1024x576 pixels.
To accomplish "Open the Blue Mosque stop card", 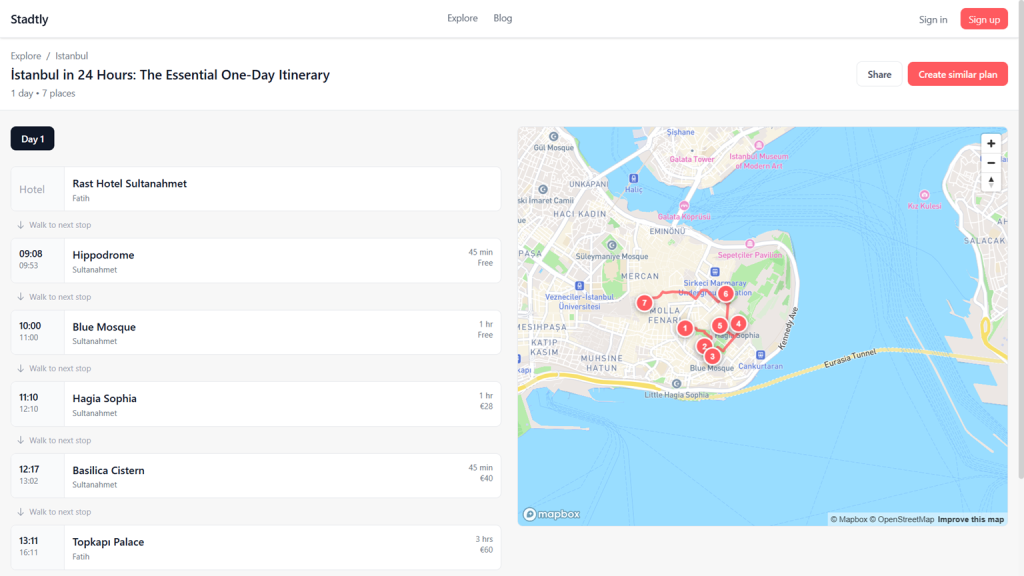I will [x=256, y=332].
